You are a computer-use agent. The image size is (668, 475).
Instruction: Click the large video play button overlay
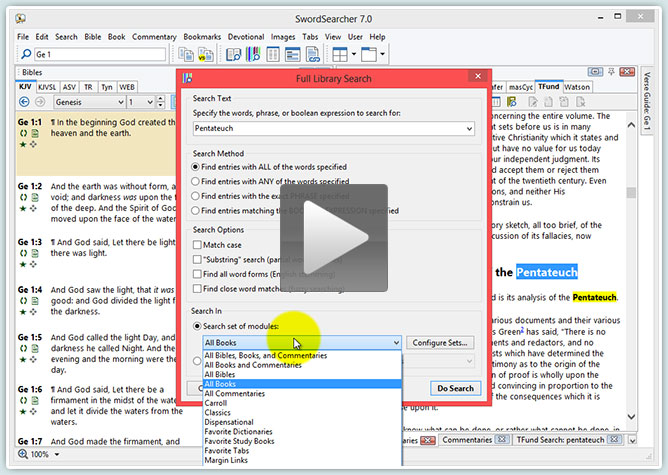pyautogui.click(x=334, y=238)
